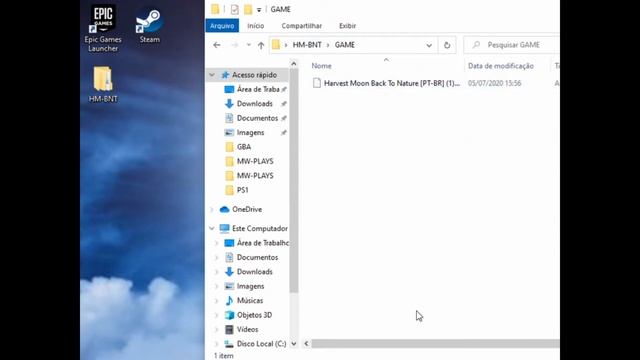
Task: Open pinned Imagens under Acesso rápido
Action: pos(250,133)
